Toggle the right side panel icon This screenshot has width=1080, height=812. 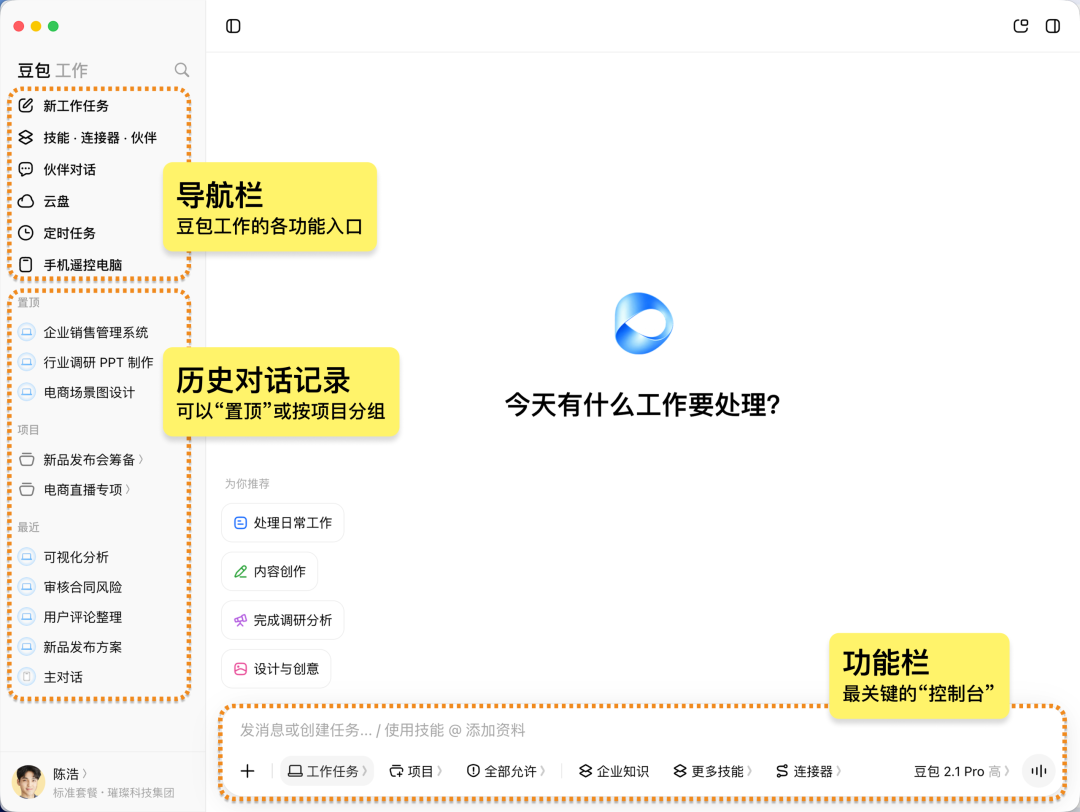[x=1052, y=26]
